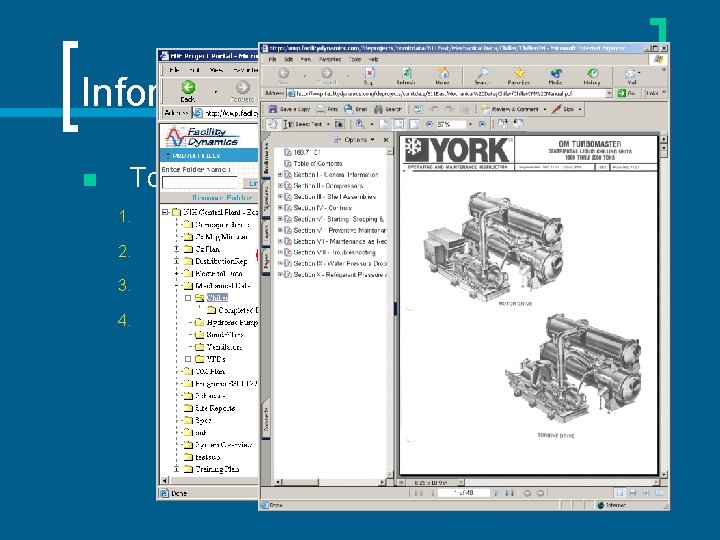Click the Email icon in Acrobat toolbar
Screen dimensions: 720x540
(x=355, y=109)
